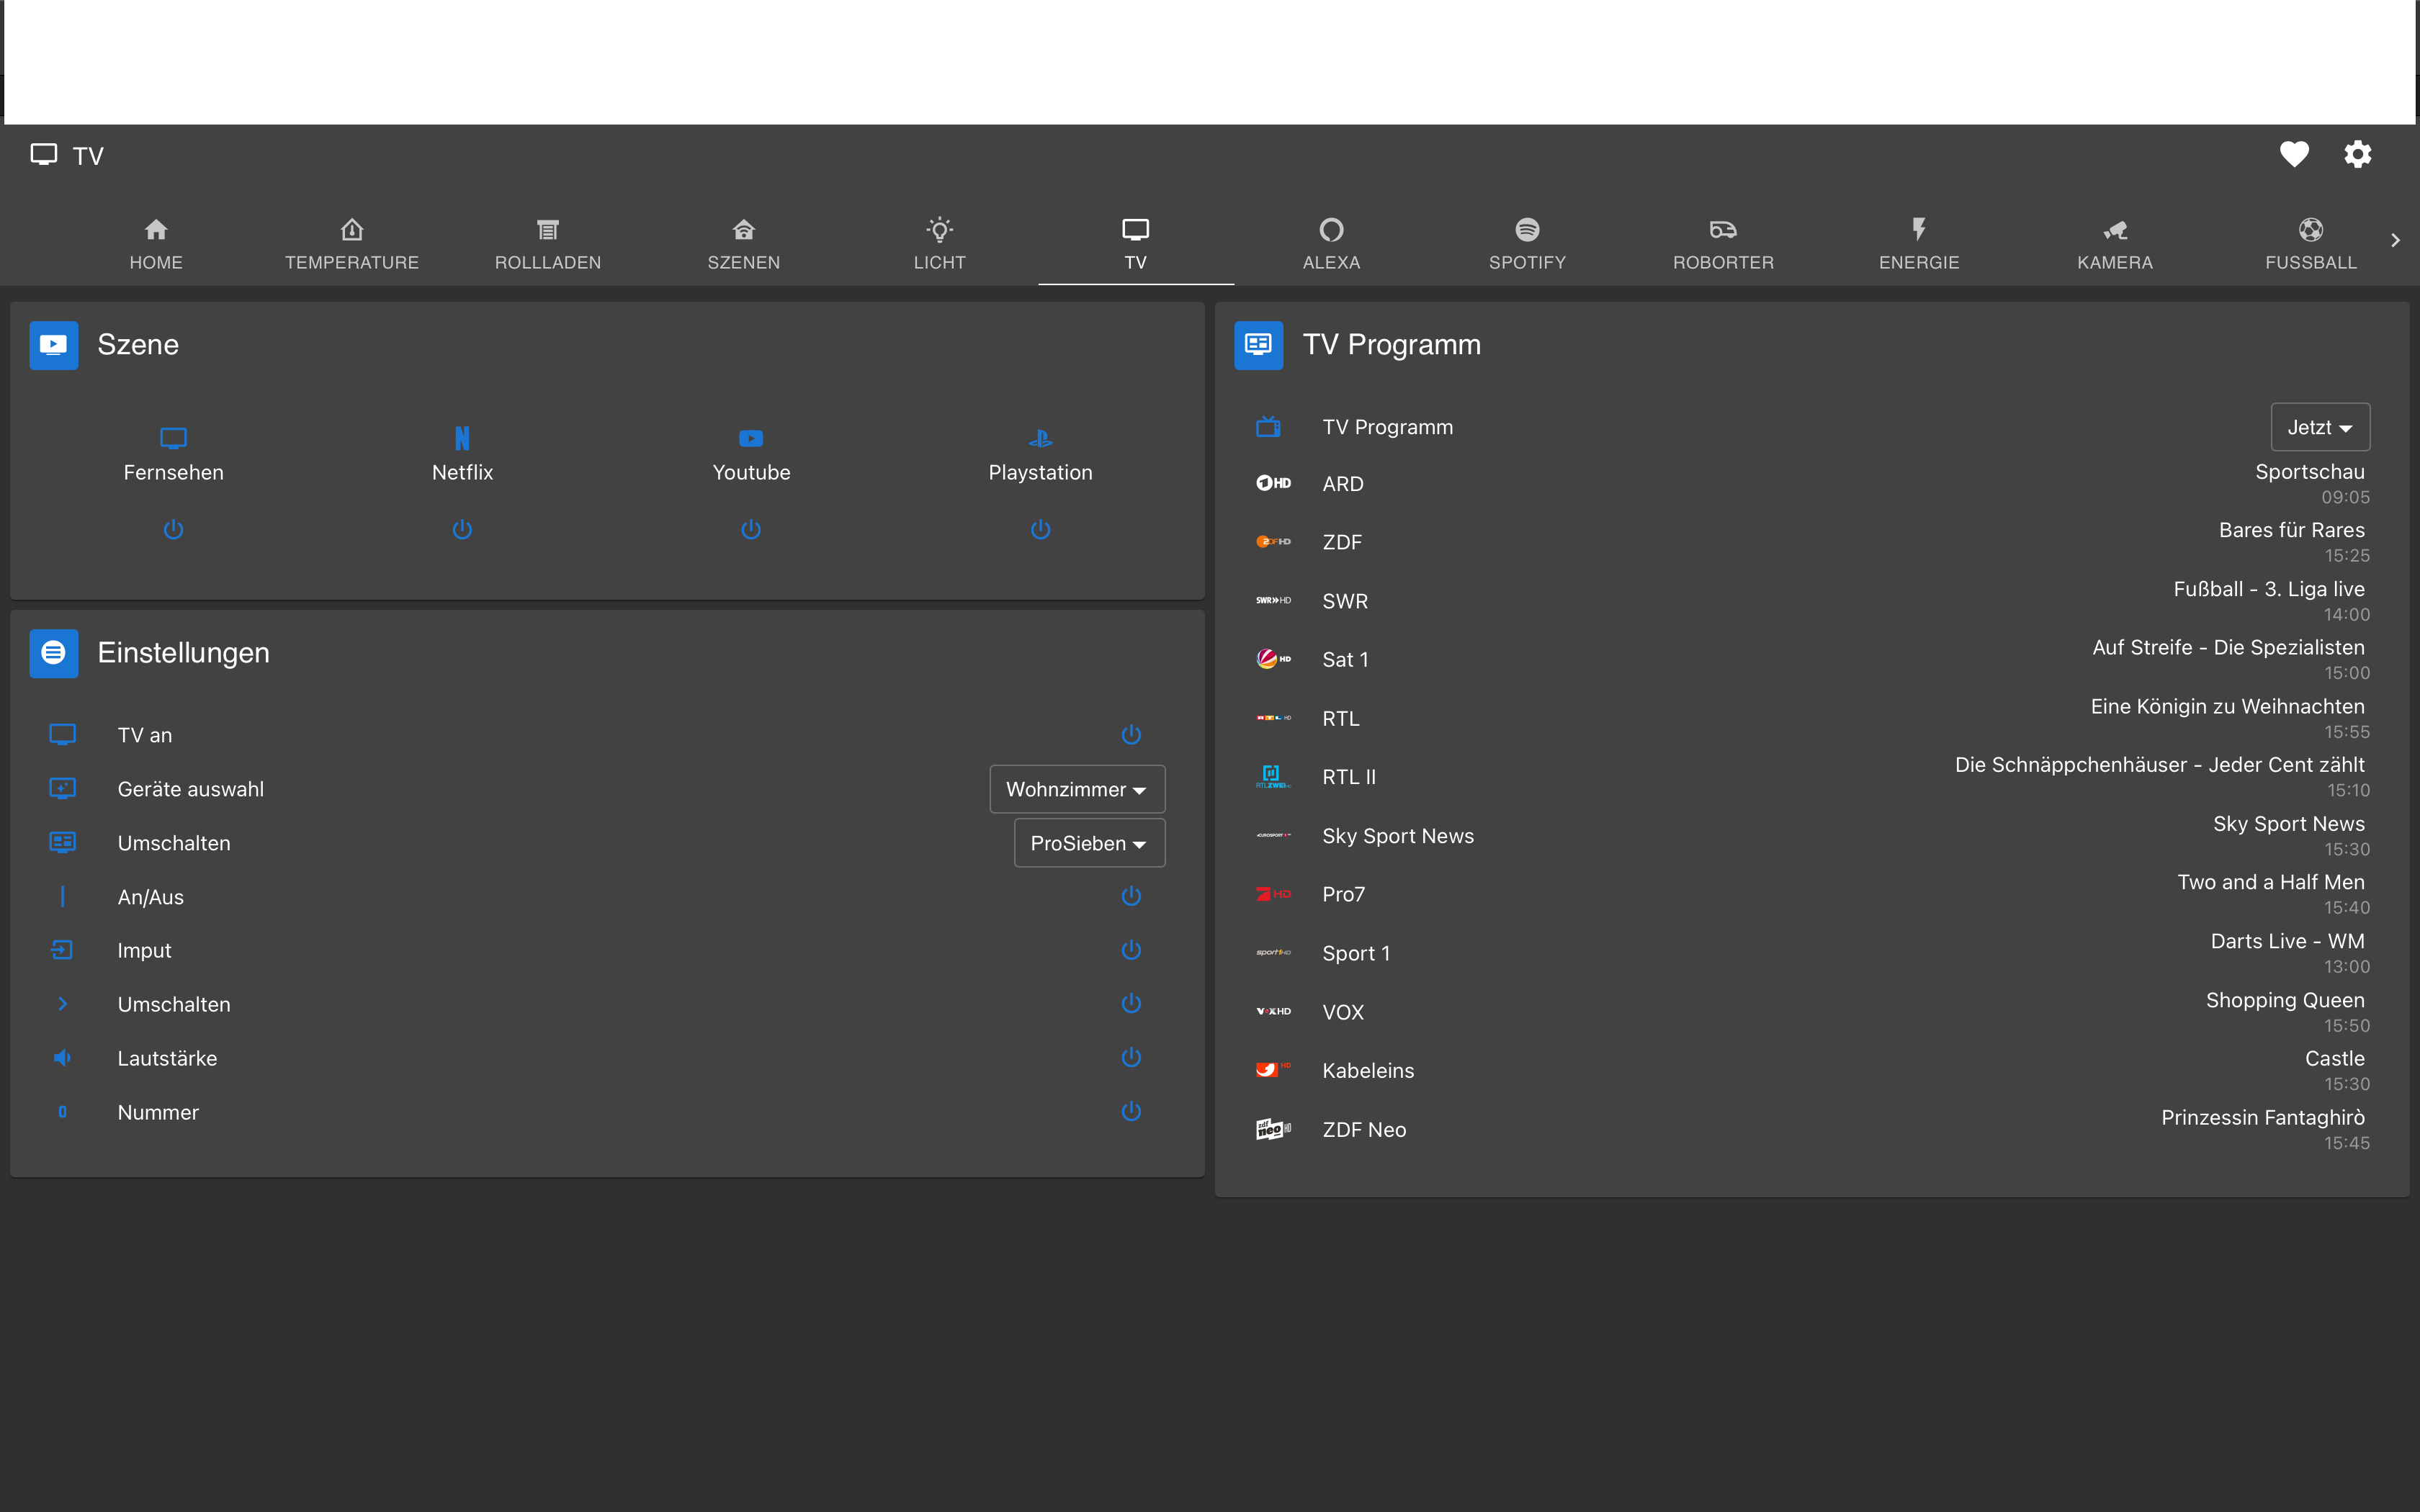
Task: Toggle the TV an power button
Action: [x=1131, y=735]
